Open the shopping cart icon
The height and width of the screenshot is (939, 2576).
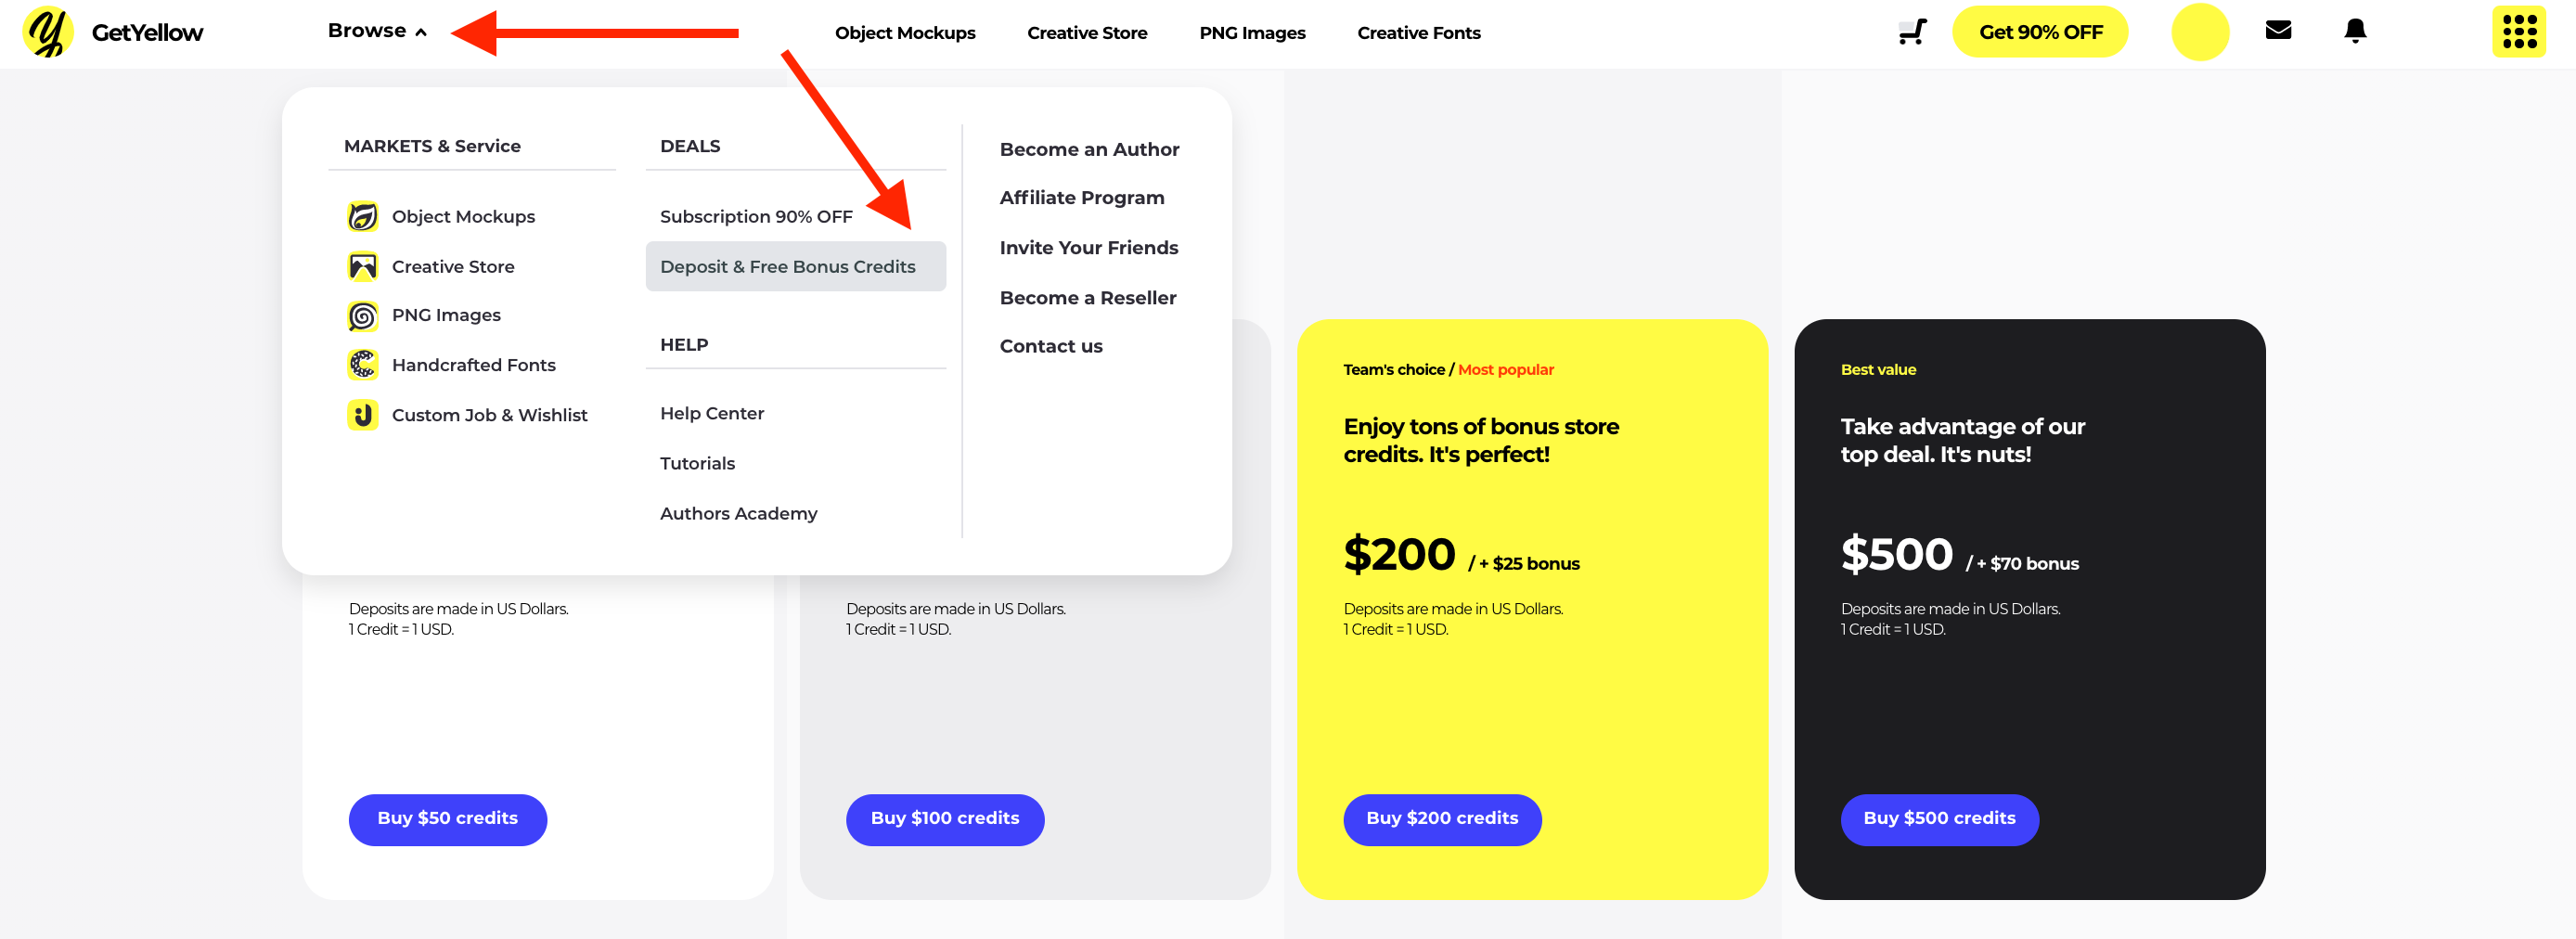[x=1912, y=32]
